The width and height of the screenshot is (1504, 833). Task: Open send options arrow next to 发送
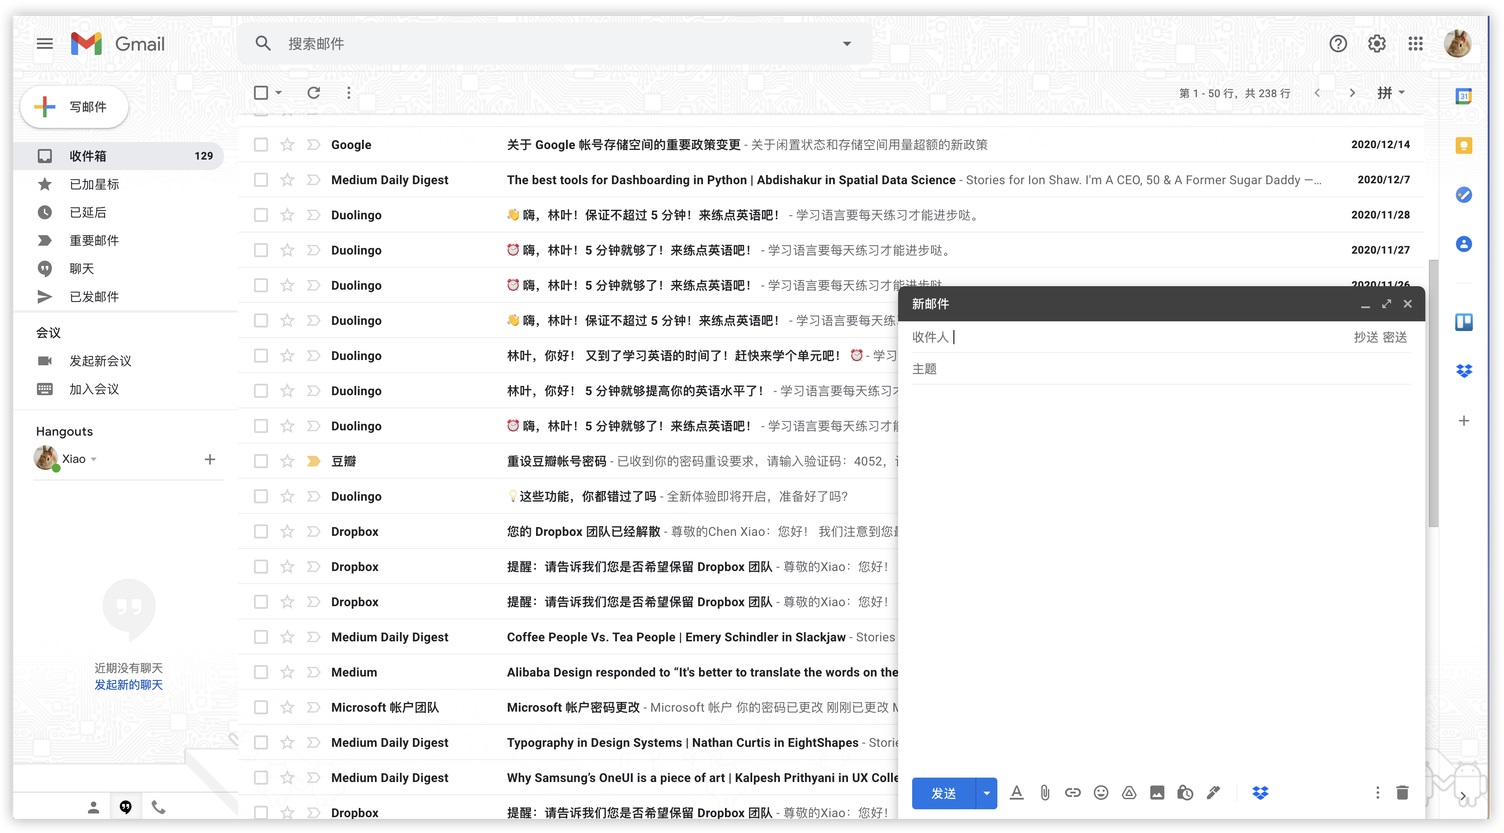tap(986, 793)
